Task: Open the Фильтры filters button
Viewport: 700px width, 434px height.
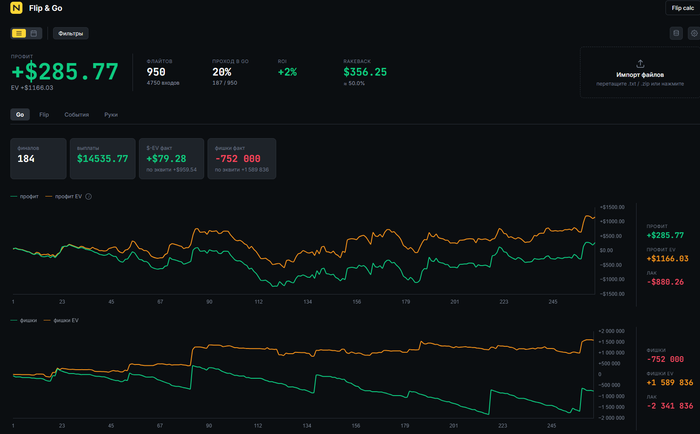Action: [x=71, y=33]
